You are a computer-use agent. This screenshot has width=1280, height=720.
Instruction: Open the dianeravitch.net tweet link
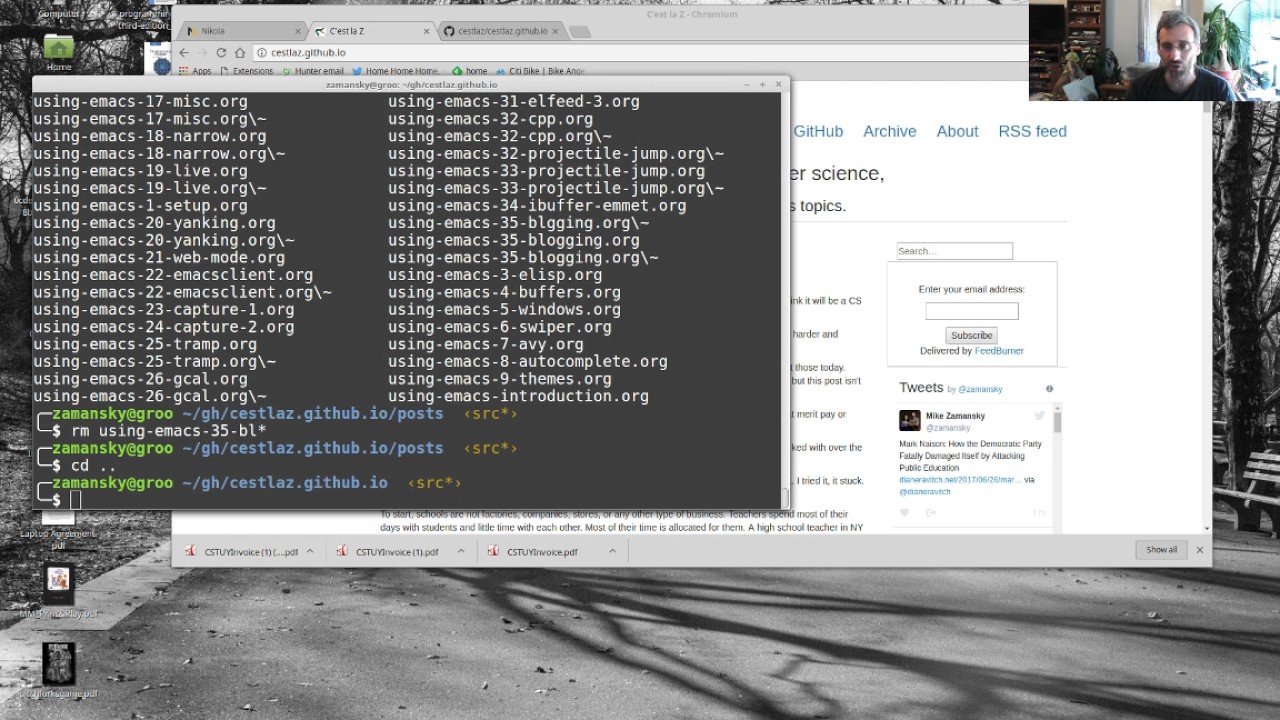[x=960, y=480]
